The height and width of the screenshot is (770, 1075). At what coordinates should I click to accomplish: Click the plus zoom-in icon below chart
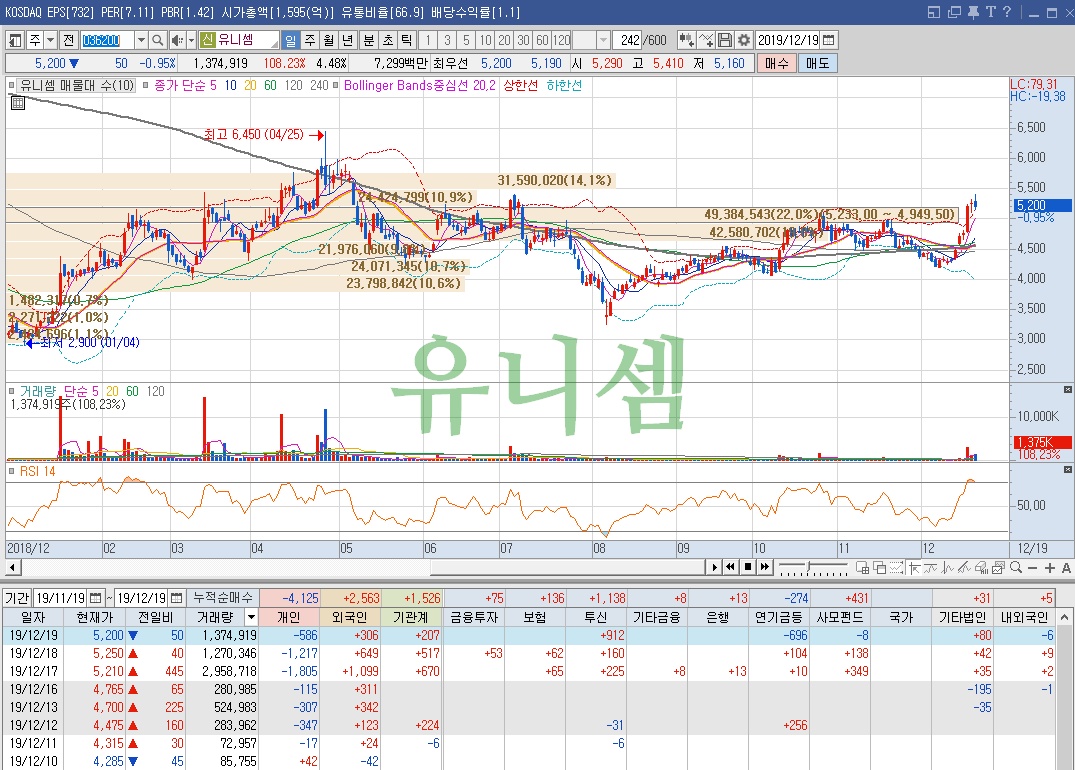pyautogui.click(x=1050, y=568)
